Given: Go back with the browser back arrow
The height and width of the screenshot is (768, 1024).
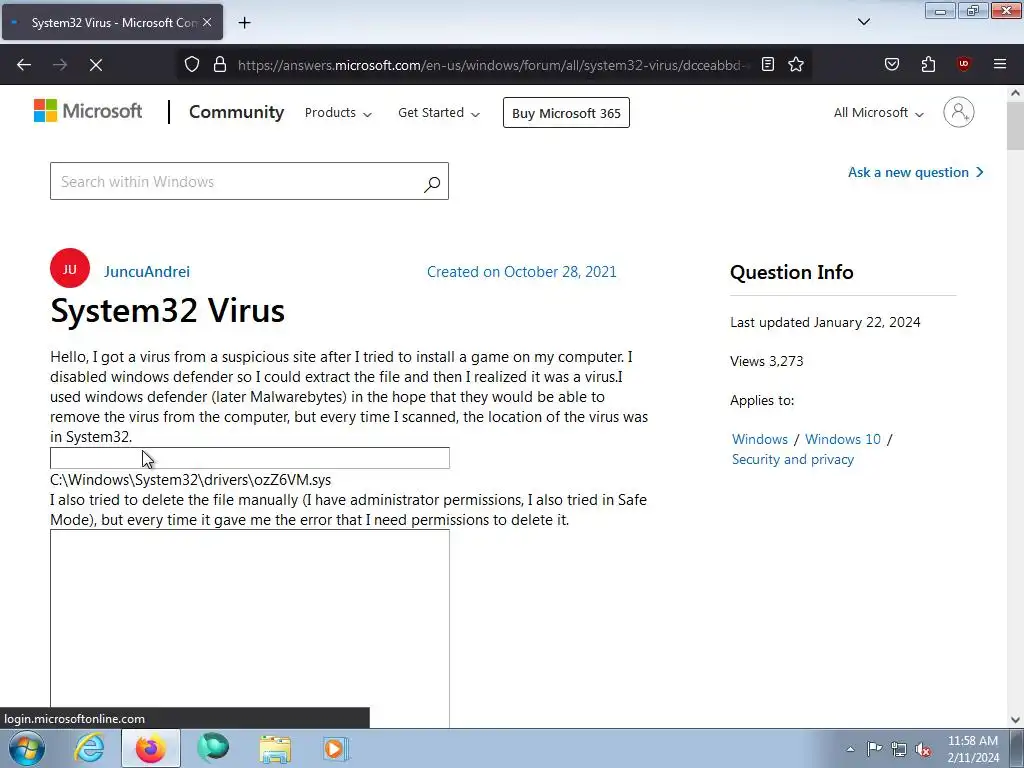Looking at the screenshot, I should [x=24, y=65].
